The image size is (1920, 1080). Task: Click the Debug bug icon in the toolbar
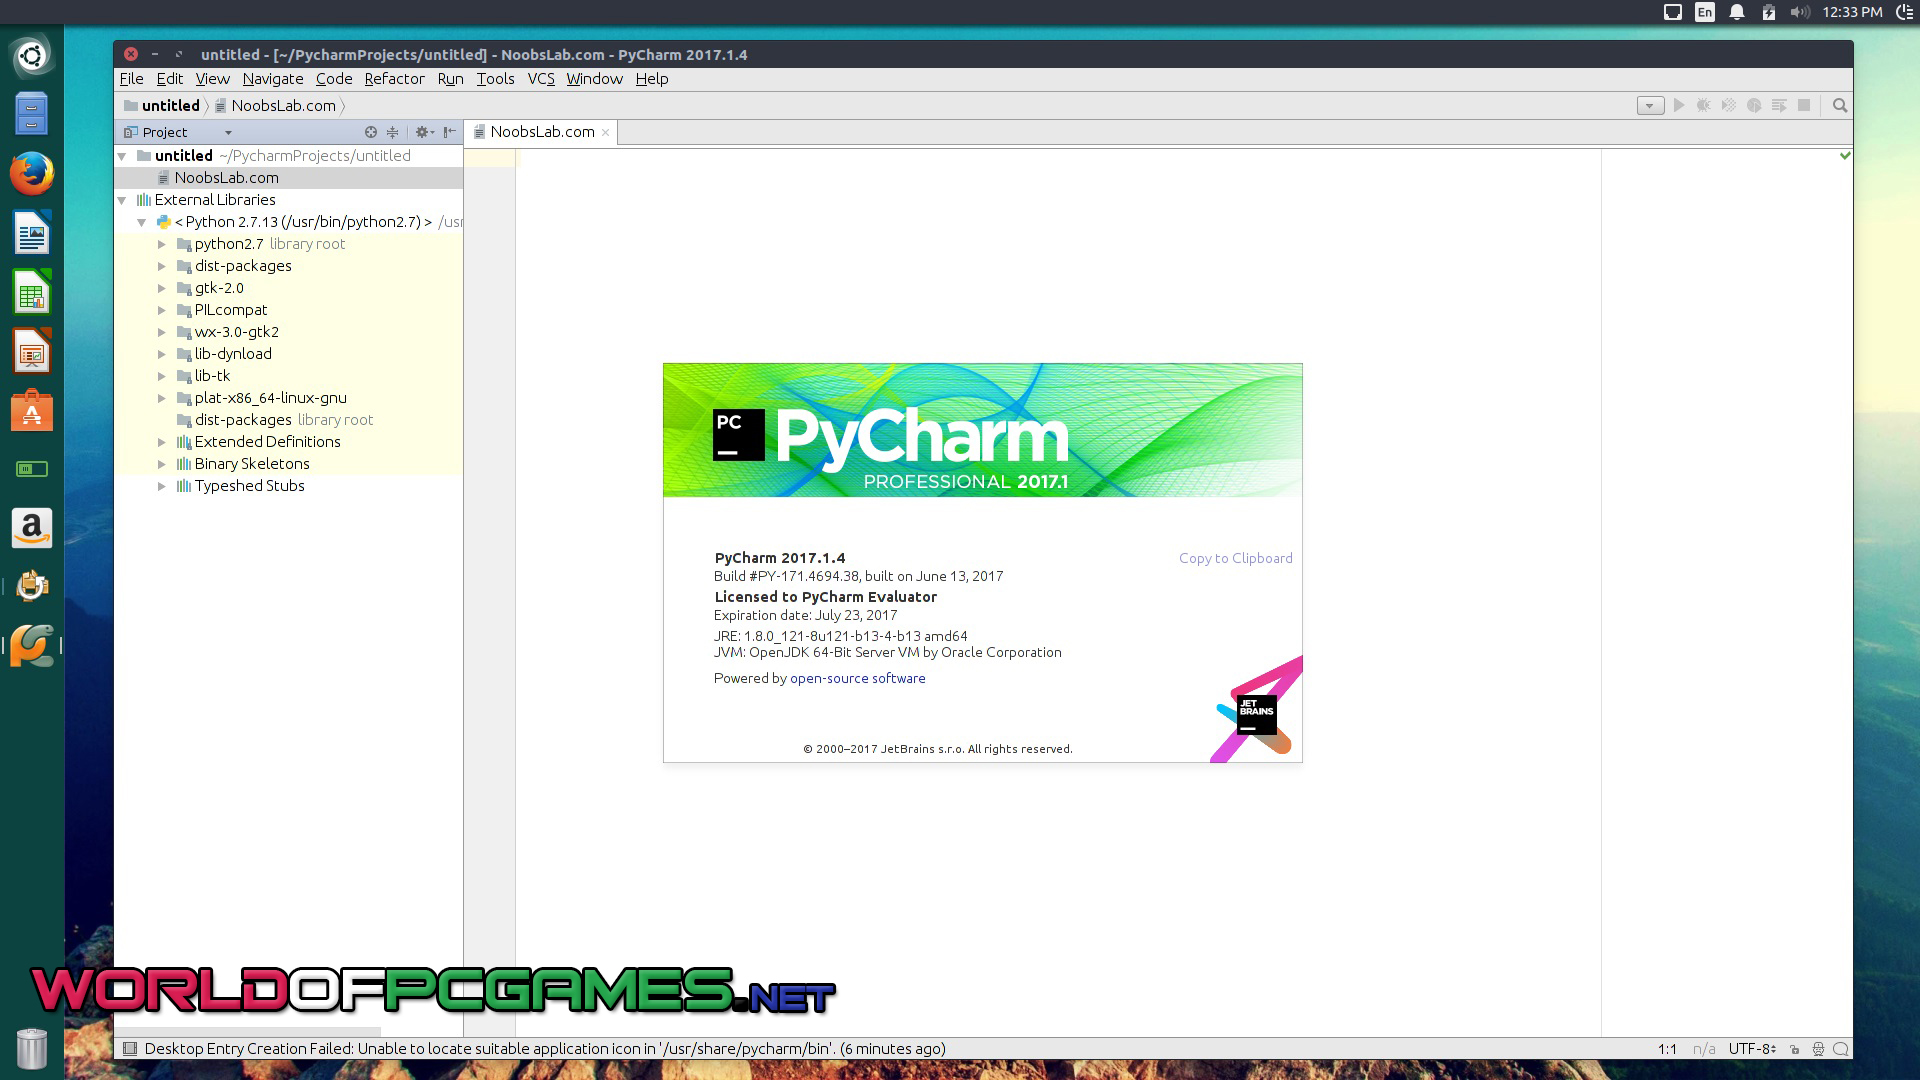coord(1703,105)
